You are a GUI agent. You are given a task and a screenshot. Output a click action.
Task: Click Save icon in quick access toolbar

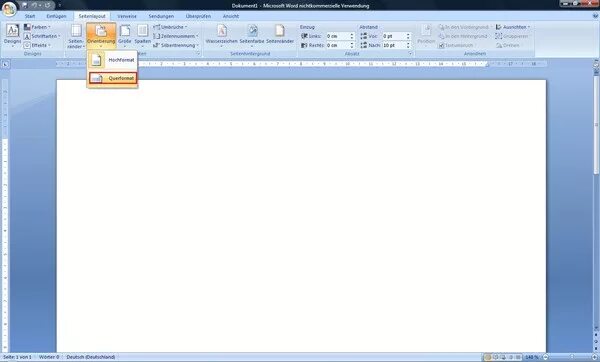pyautogui.click(x=25, y=5)
